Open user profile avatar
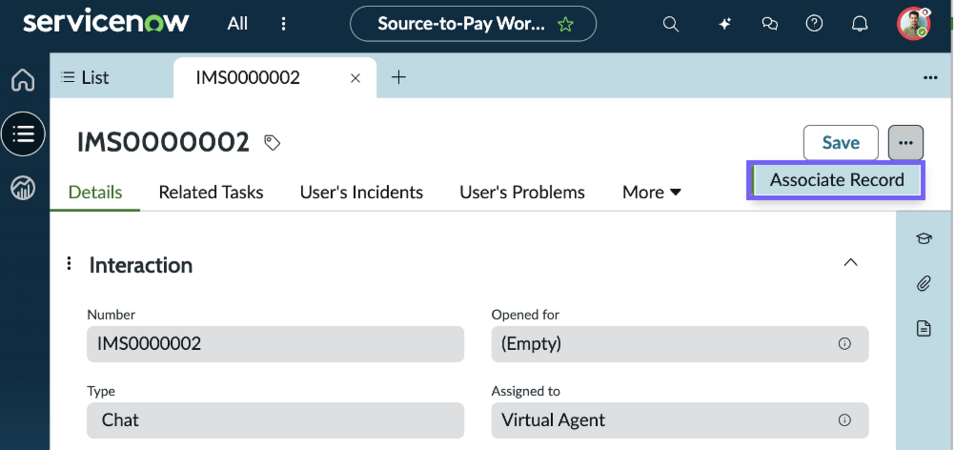Screen dimensions: 955x450 pos(913,24)
